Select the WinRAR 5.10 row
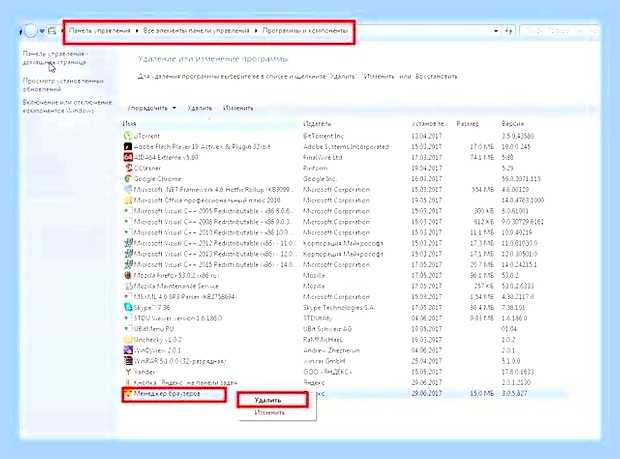Screen dimensions: 620x459 pyautogui.click(x=346, y=361)
